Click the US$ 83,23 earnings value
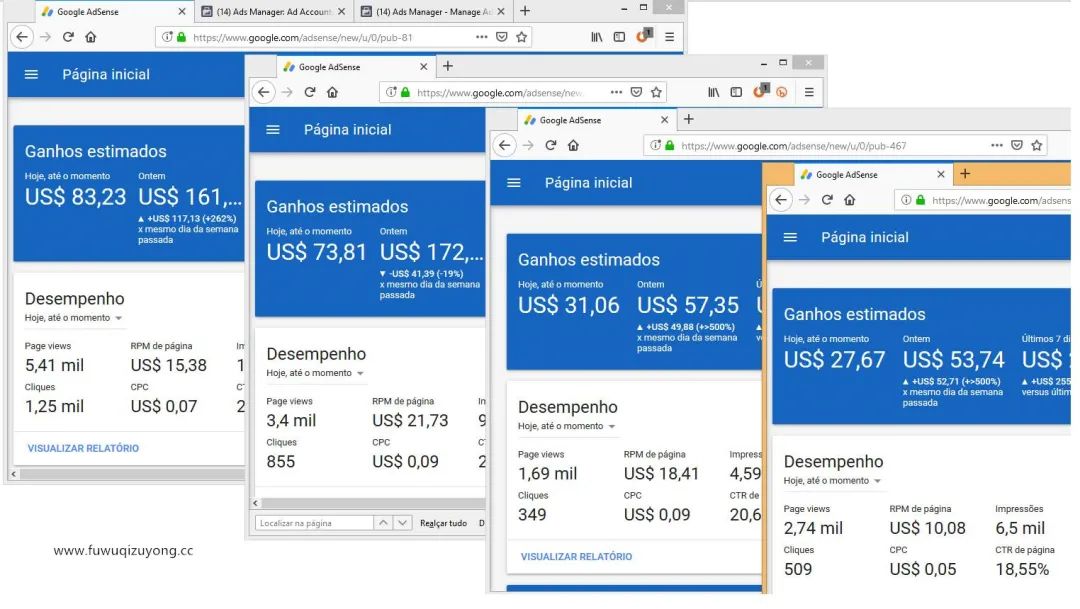Viewport: 1080px width, 609px height. pos(75,197)
